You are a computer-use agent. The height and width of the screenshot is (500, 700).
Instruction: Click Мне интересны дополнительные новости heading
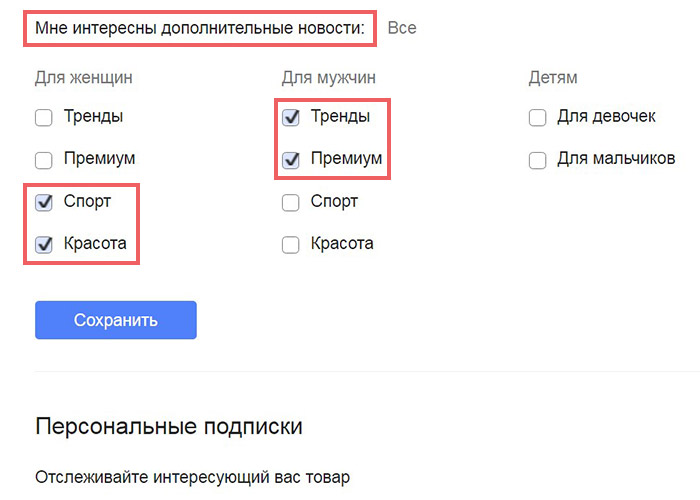coord(200,28)
